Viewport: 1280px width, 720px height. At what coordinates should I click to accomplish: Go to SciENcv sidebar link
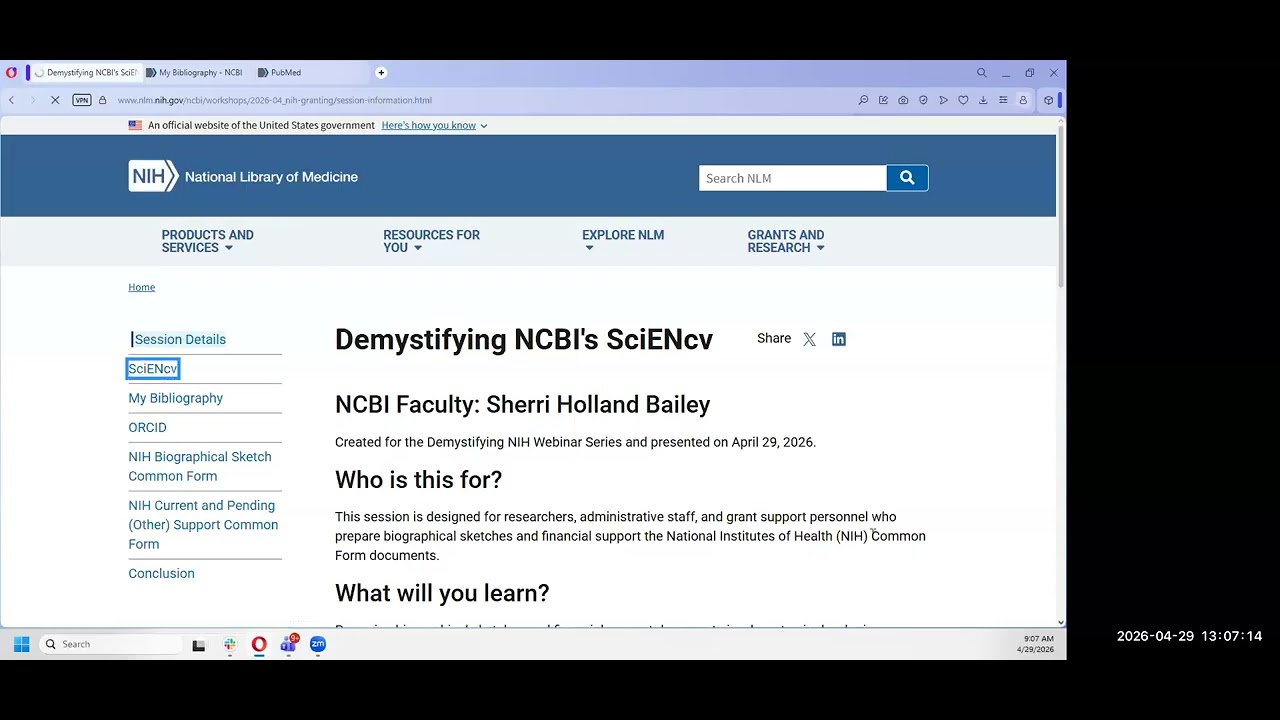[x=153, y=369]
